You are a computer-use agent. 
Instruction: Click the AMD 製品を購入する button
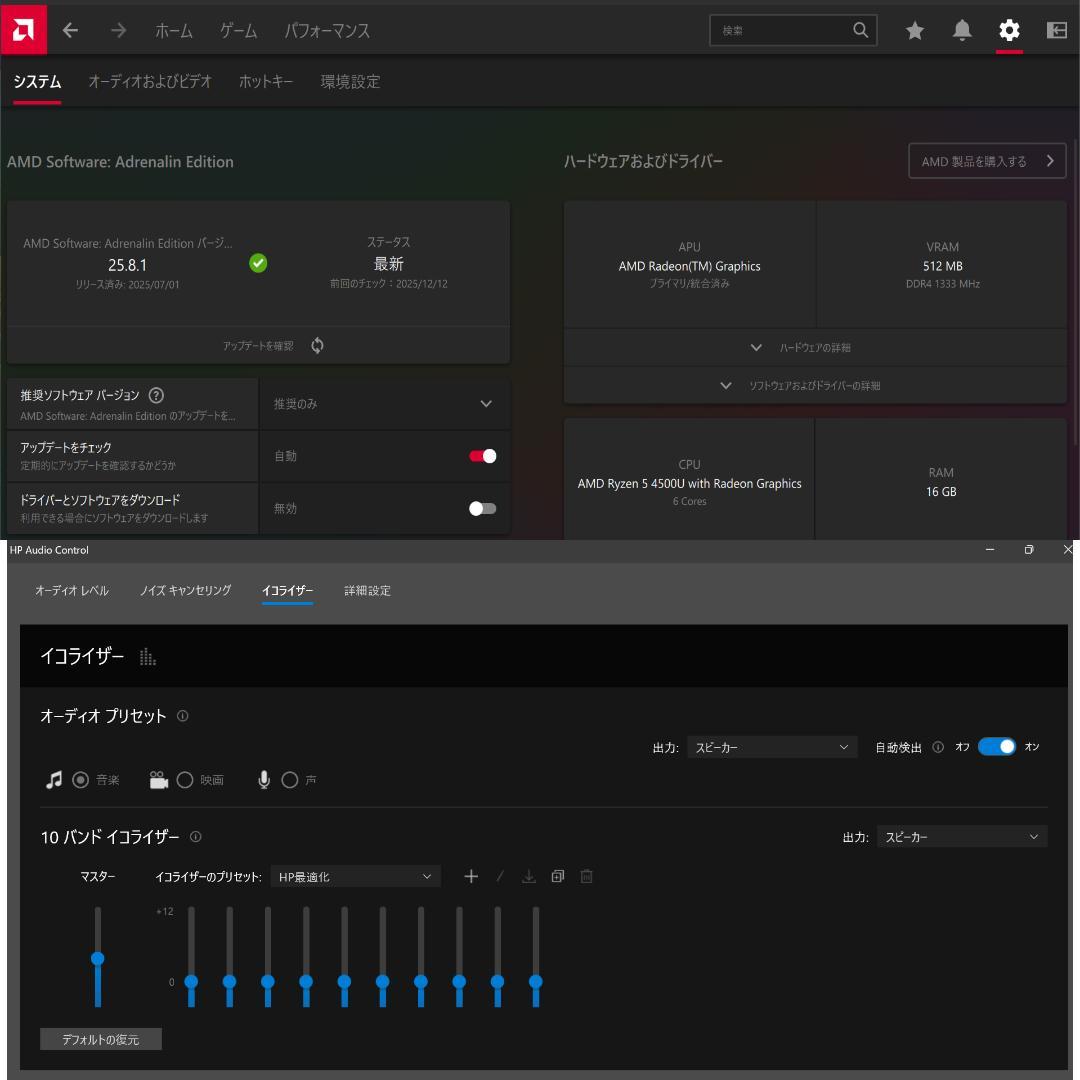(986, 161)
